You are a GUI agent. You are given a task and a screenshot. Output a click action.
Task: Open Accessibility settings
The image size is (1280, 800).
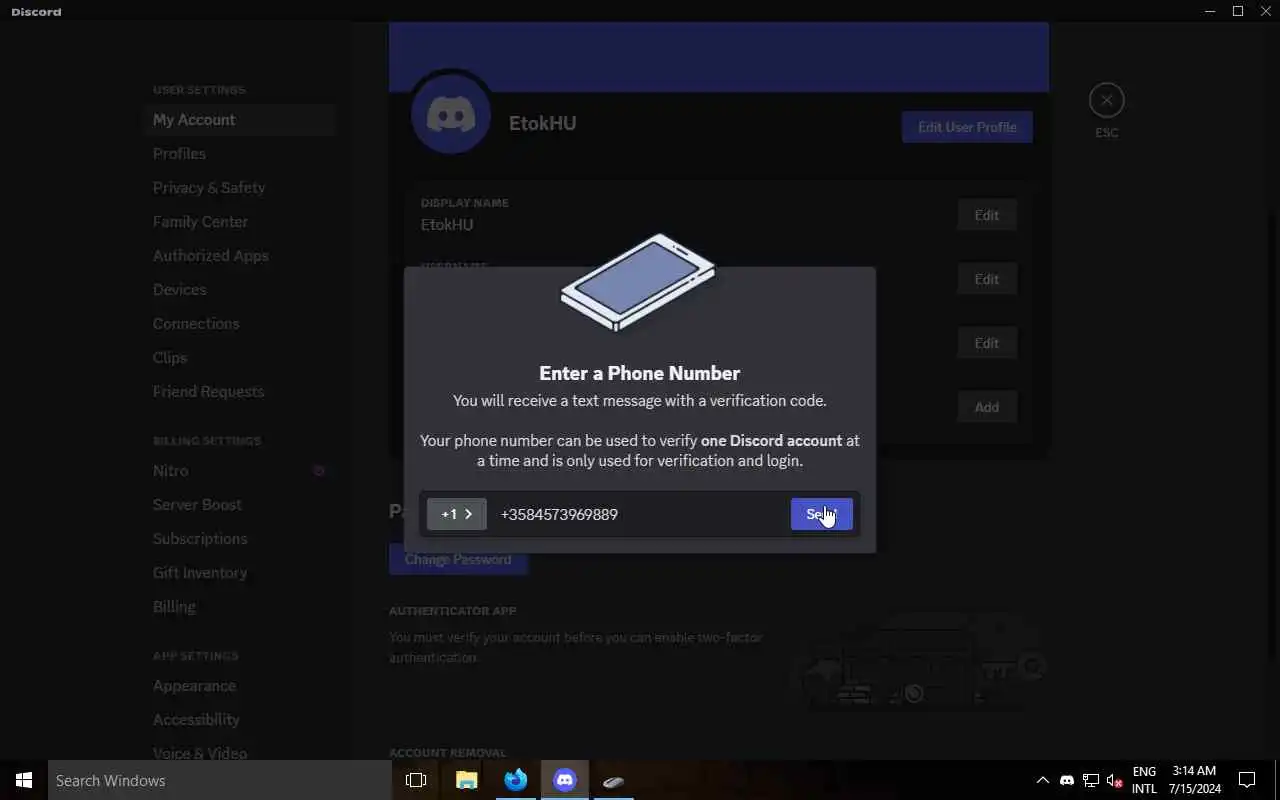(x=239, y=719)
